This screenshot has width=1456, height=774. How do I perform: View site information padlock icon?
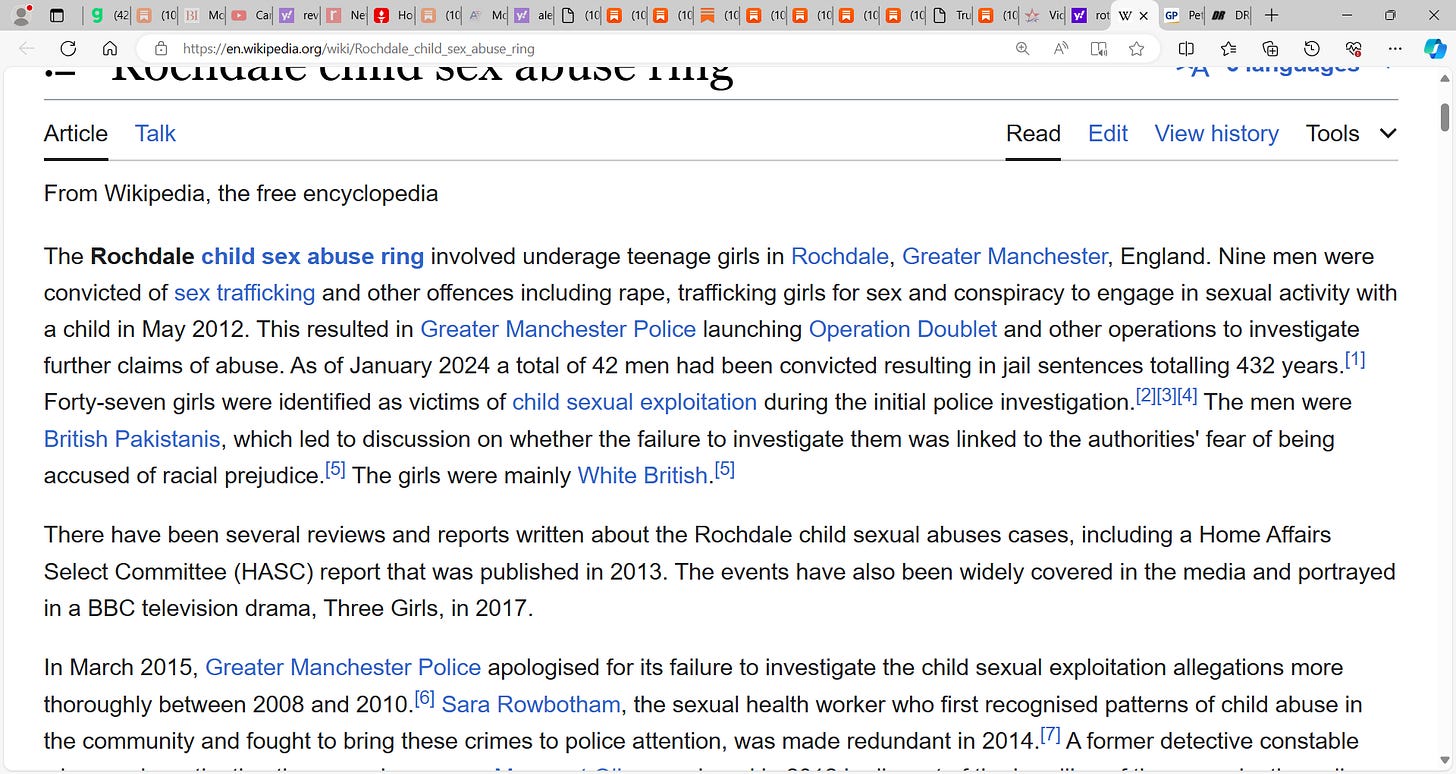pyautogui.click(x=160, y=48)
